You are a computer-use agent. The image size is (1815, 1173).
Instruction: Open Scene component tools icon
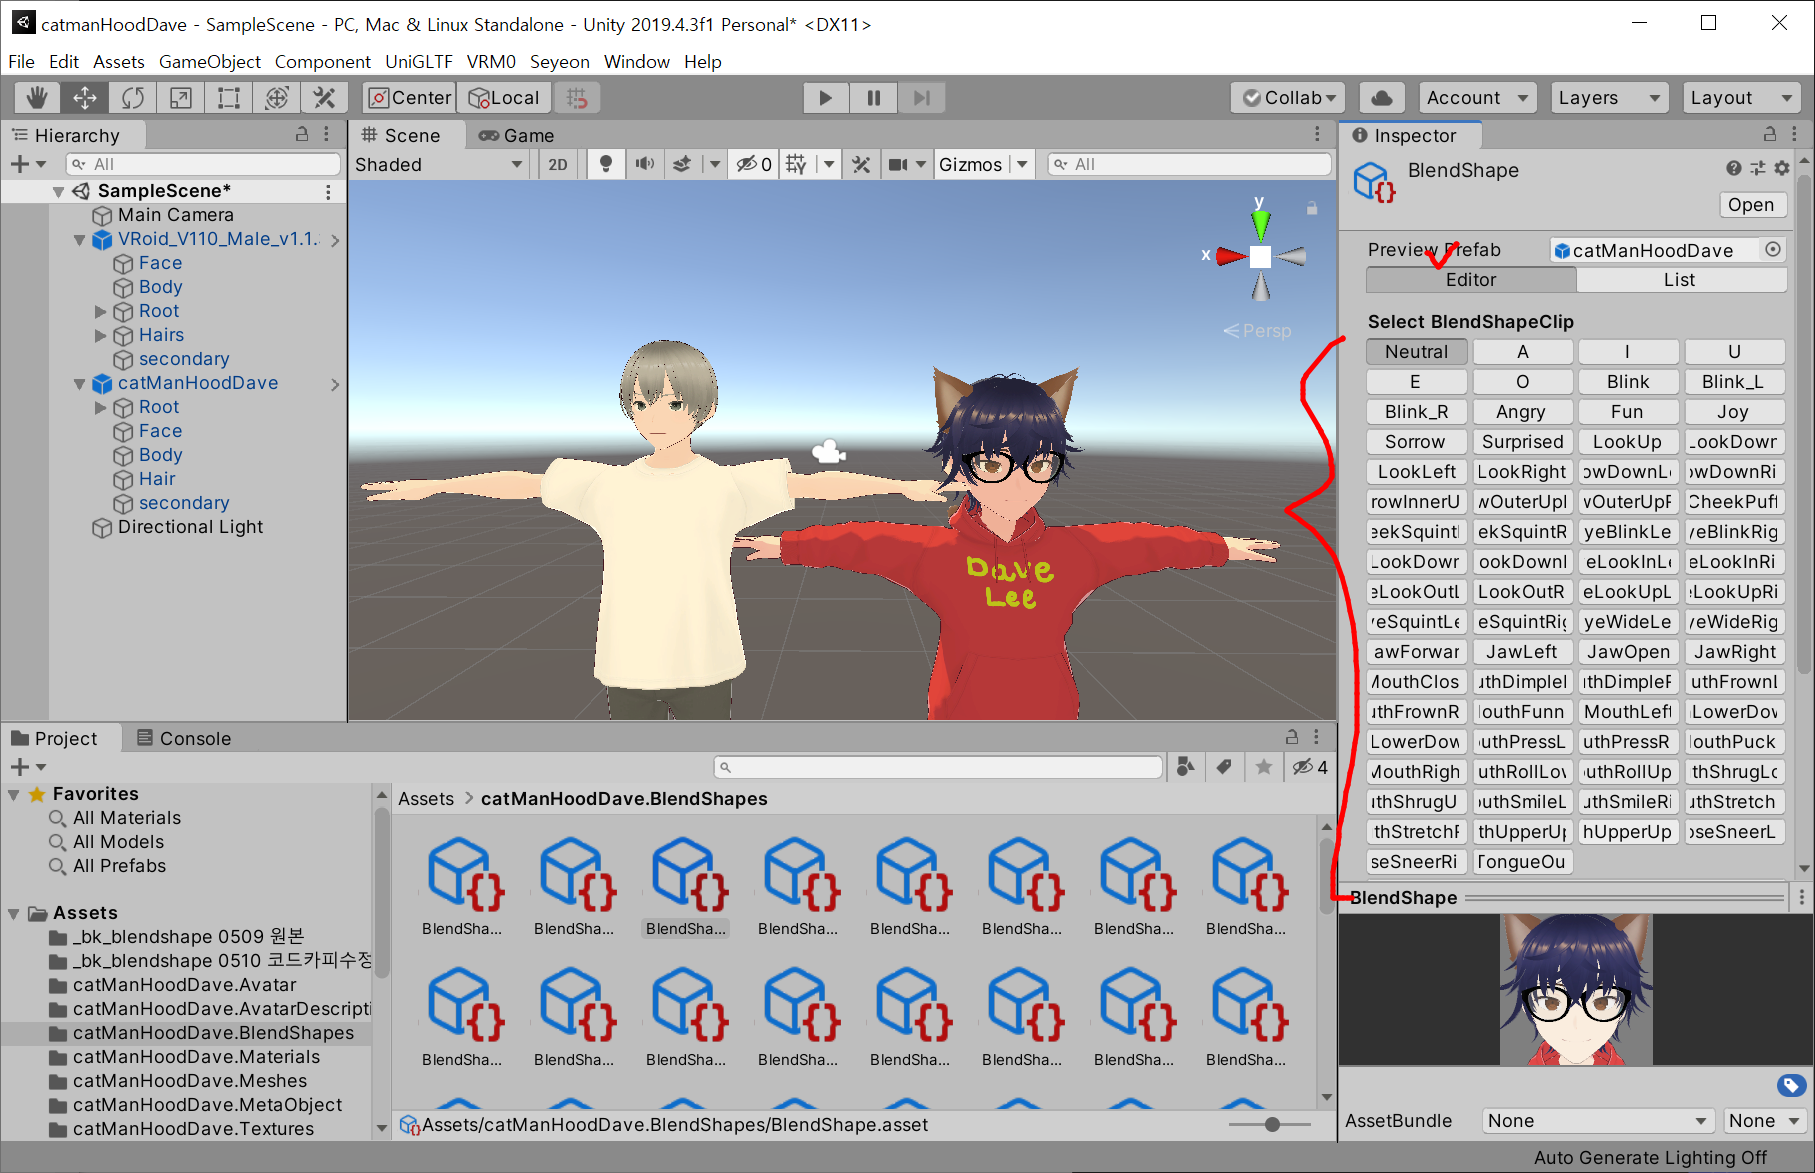[x=861, y=164]
